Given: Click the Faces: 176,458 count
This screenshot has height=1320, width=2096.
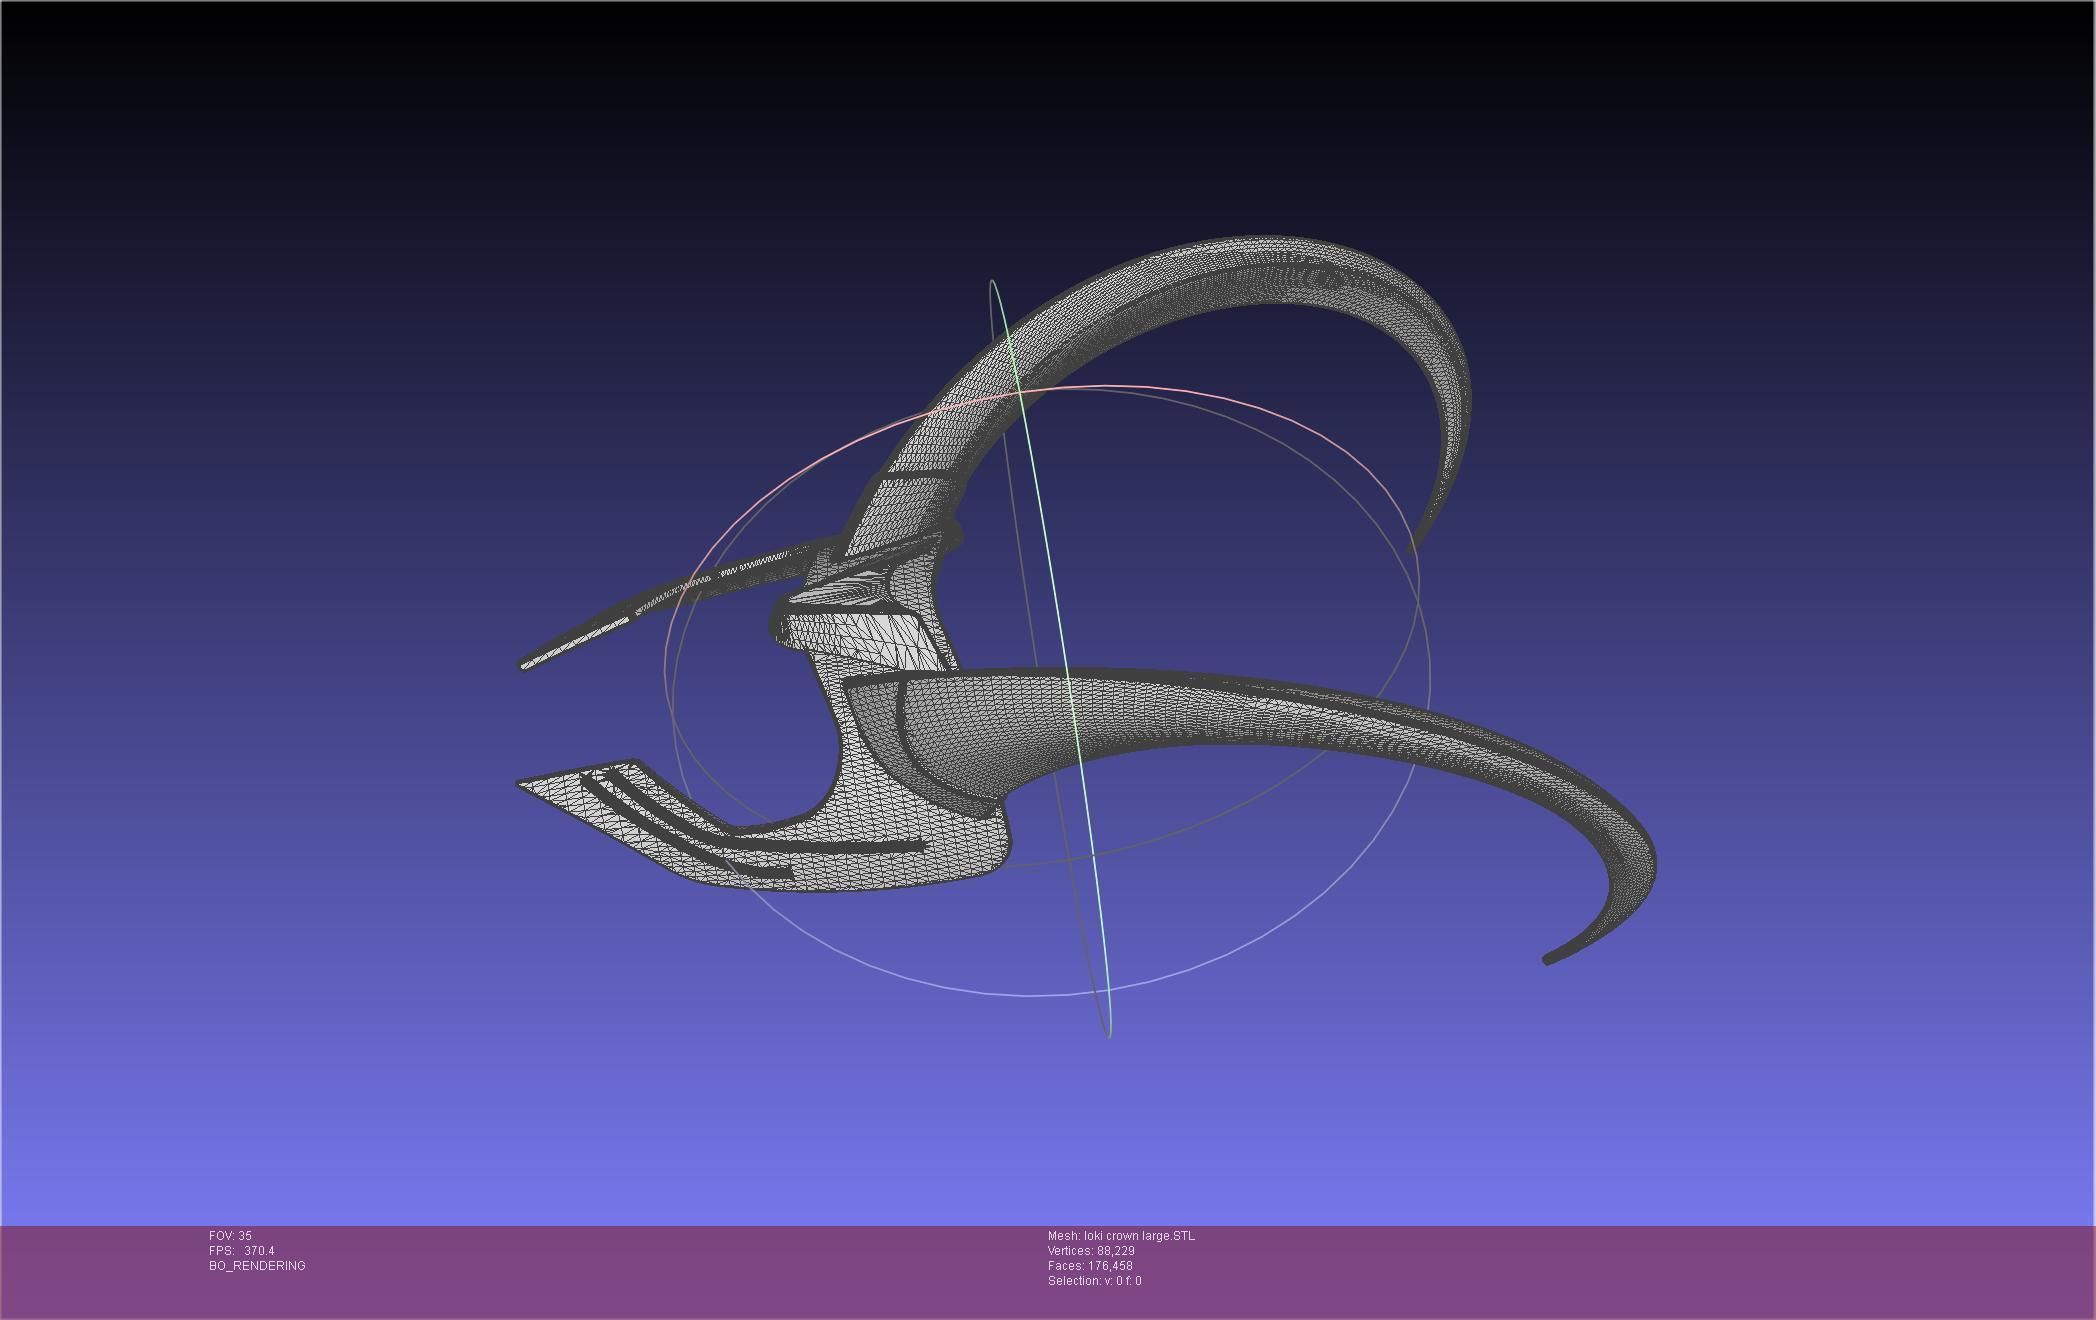Looking at the screenshot, I should 1090,1266.
